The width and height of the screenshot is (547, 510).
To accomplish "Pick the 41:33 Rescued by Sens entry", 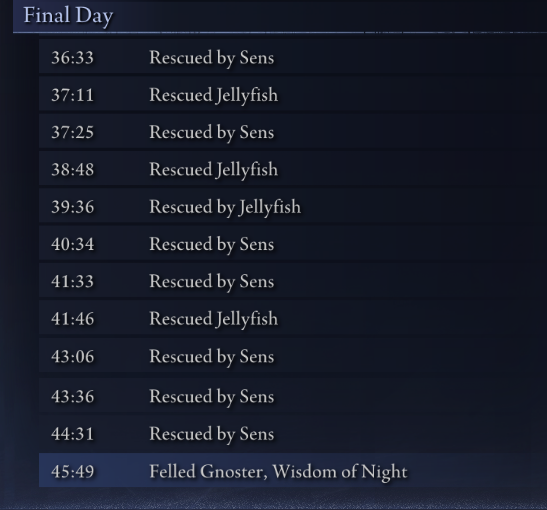I will click(x=293, y=281).
